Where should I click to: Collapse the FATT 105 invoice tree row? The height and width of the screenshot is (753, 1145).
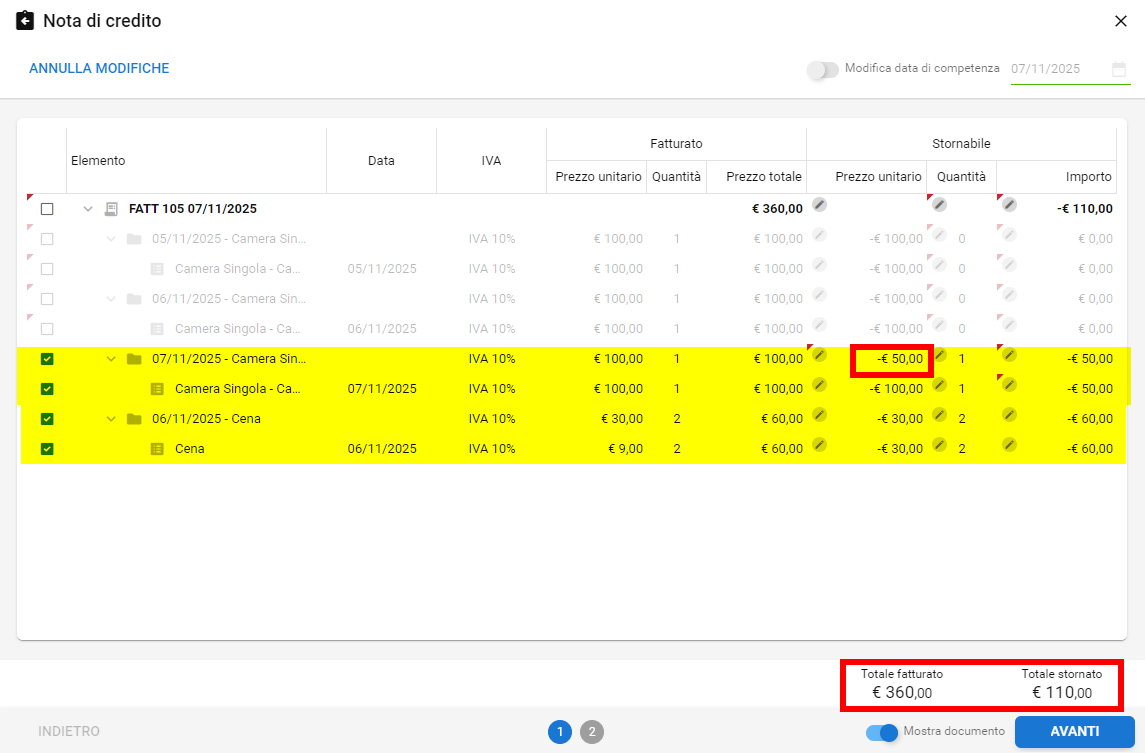pos(88,209)
